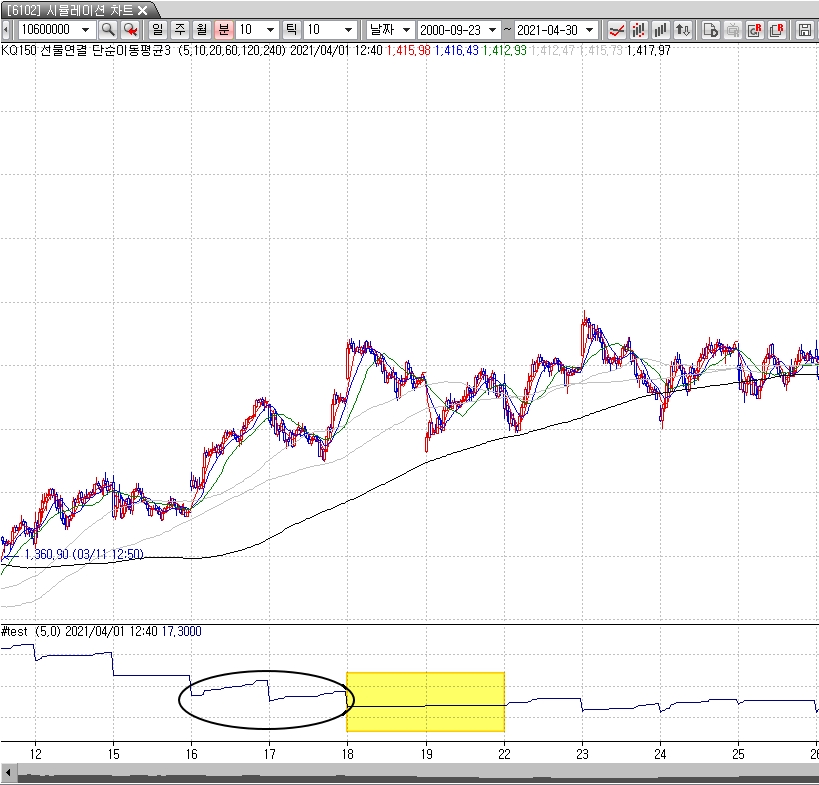Click the document with arrow icon
The image size is (819, 785).
(711, 30)
